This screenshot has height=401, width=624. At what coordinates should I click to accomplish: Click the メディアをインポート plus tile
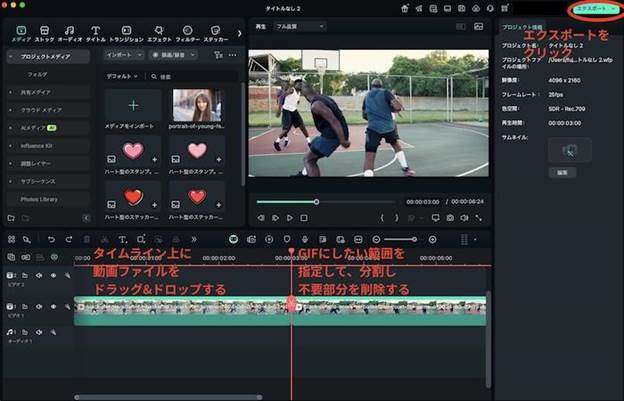(133, 105)
